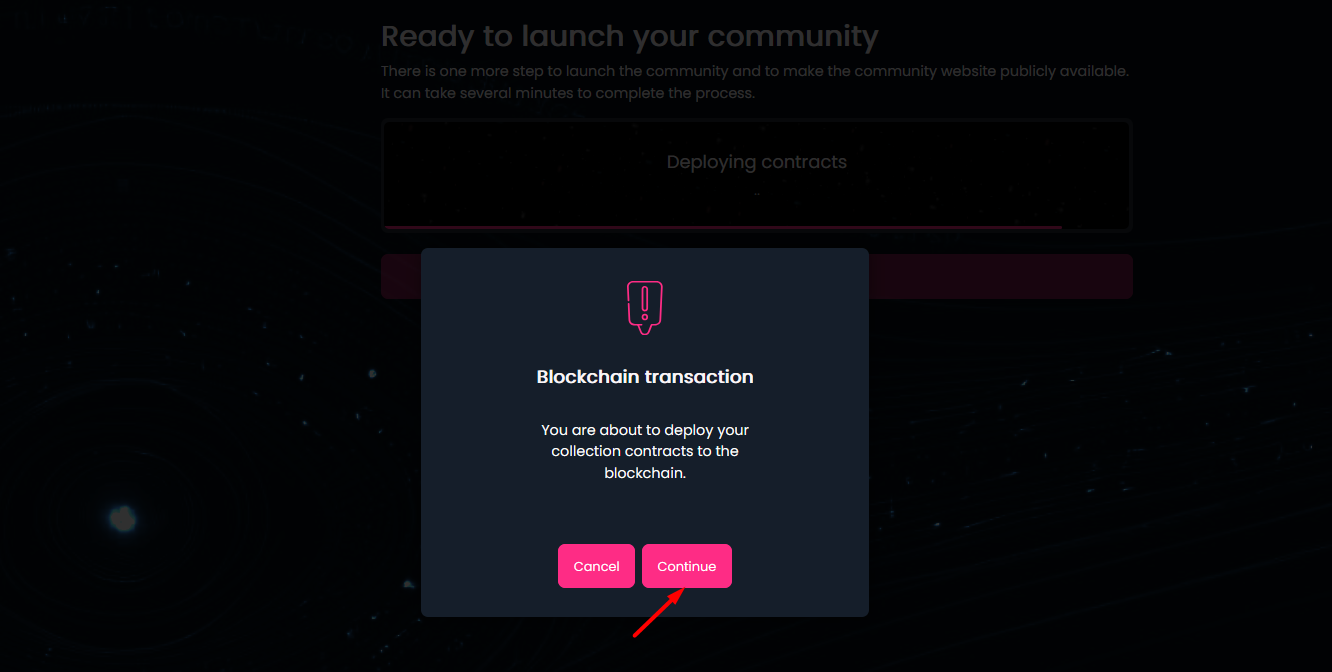Click "You are about to deploy your" line

coord(645,430)
